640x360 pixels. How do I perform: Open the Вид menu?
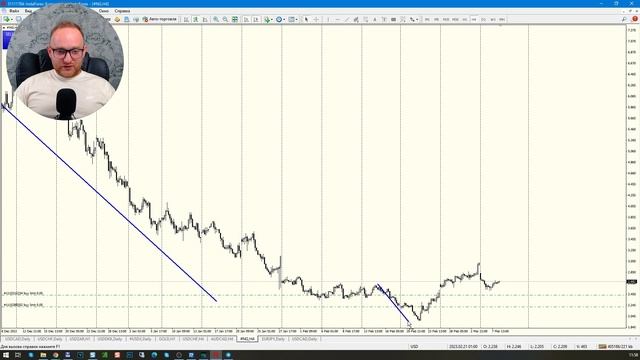pos(28,11)
